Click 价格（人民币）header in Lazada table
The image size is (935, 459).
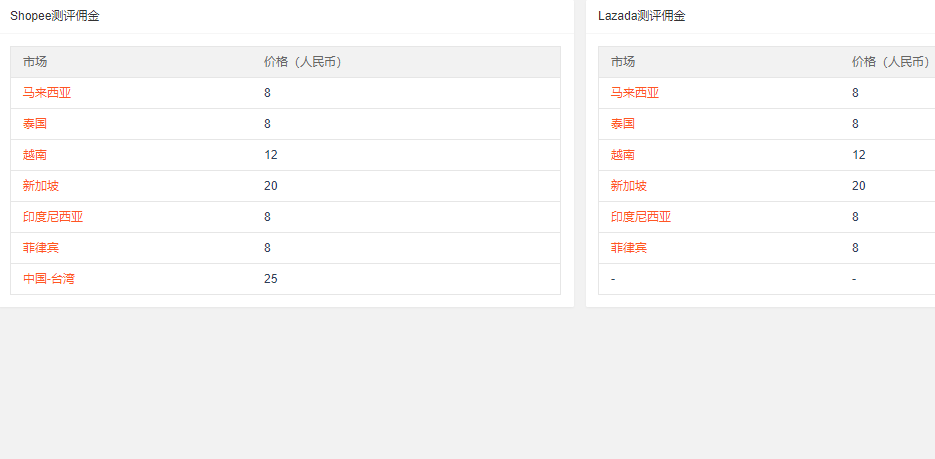893,62
